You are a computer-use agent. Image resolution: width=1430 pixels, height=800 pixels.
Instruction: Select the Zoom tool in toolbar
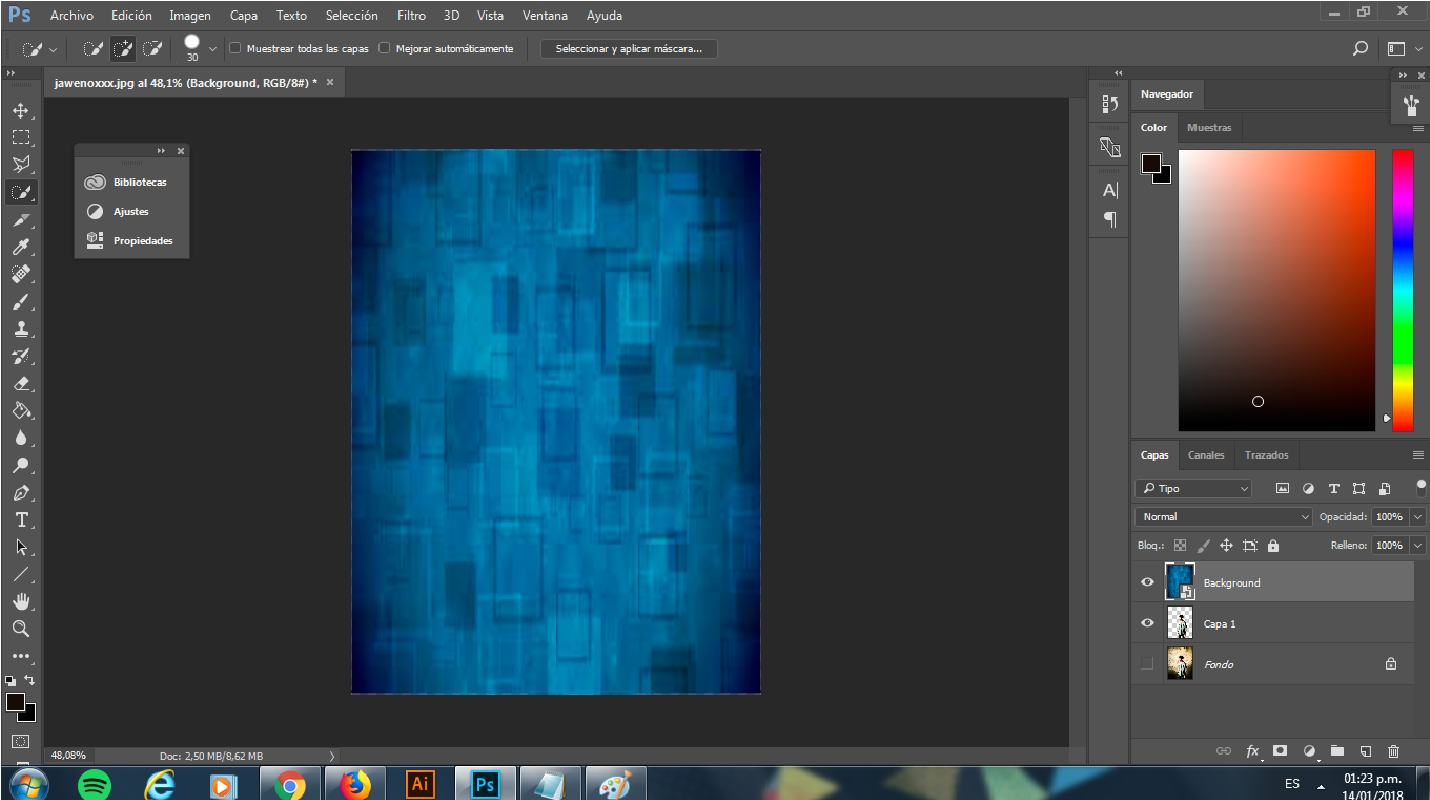pos(21,629)
